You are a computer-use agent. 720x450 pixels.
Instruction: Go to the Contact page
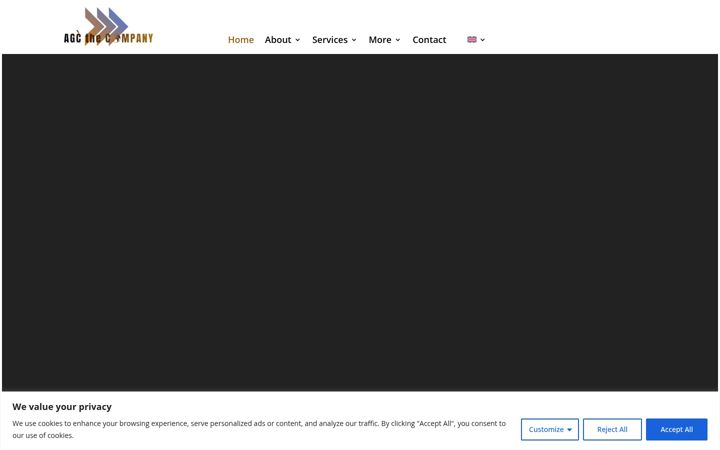429,40
